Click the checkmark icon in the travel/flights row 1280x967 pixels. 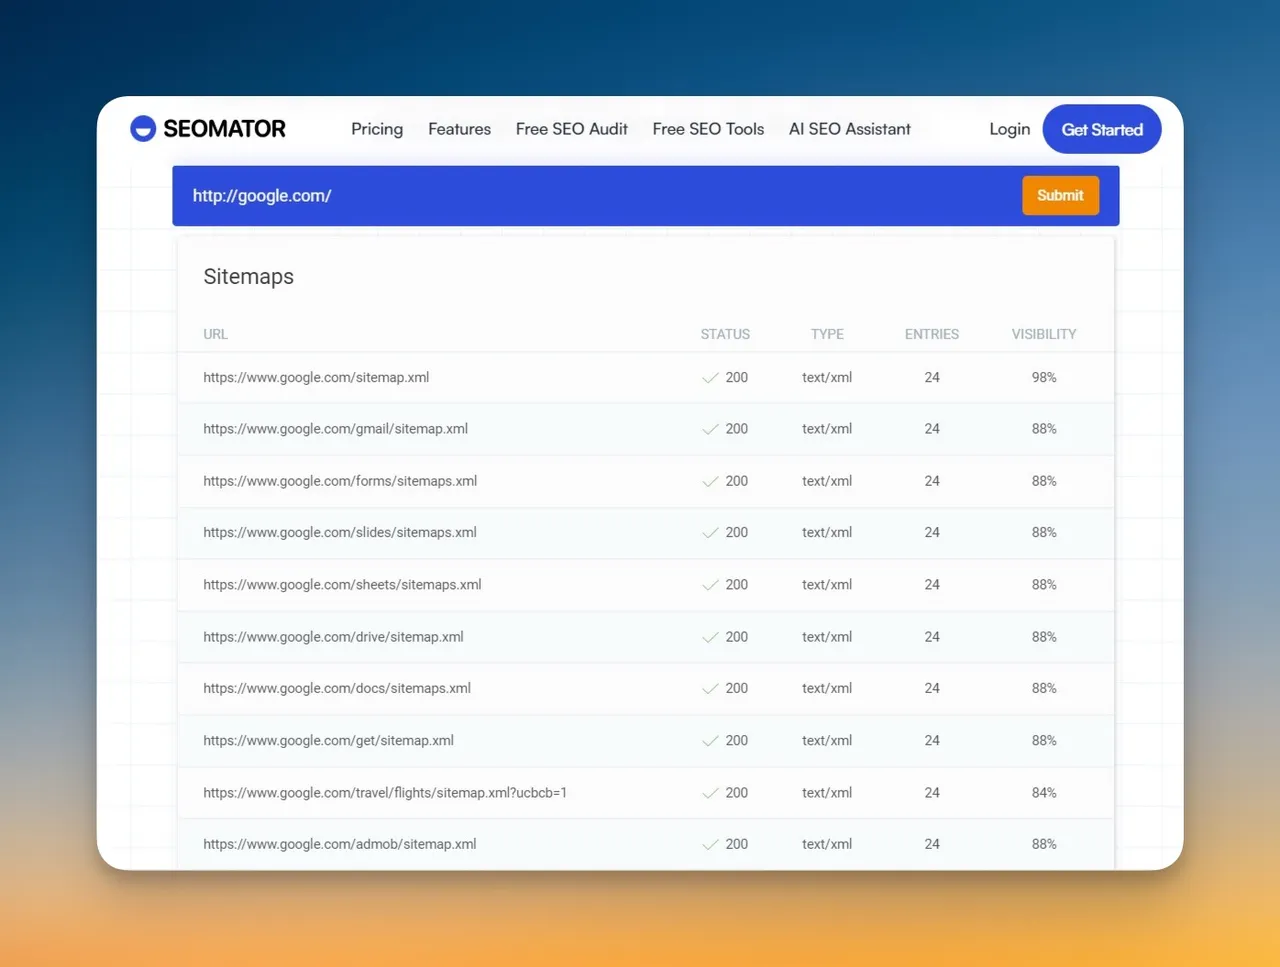tap(710, 793)
